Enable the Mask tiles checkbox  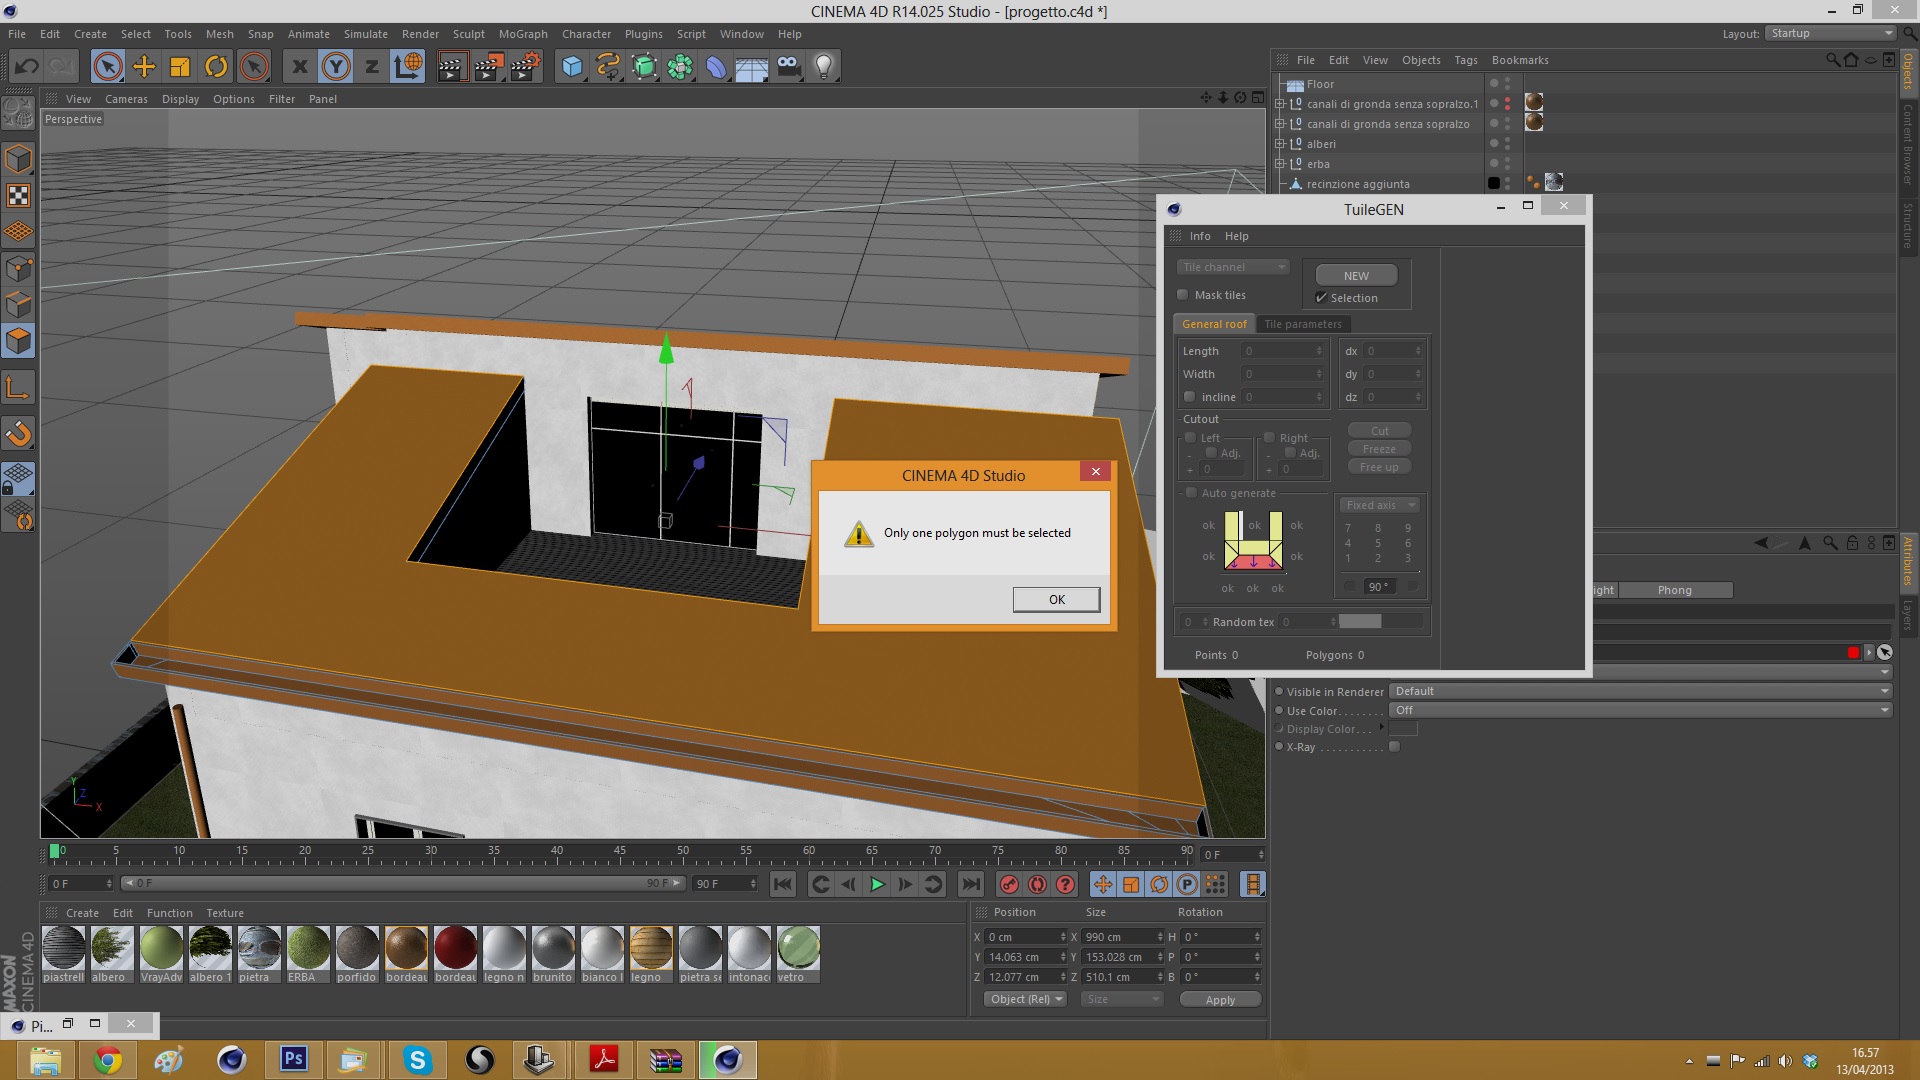1183,295
